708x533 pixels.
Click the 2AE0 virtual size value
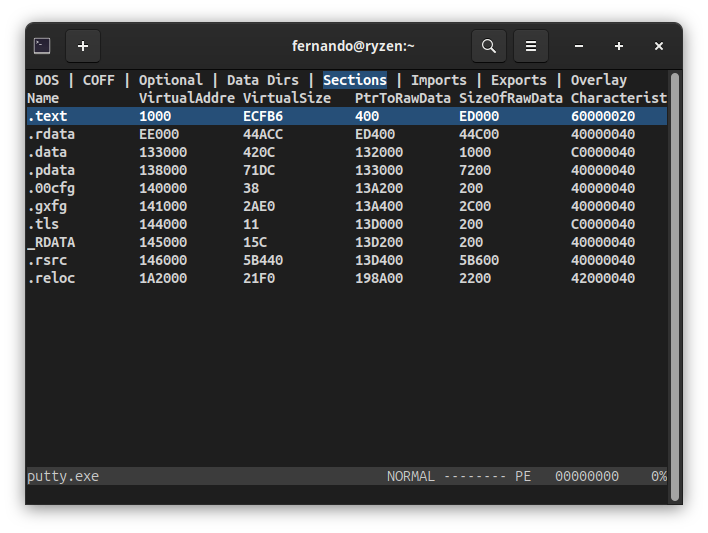(259, 206)
